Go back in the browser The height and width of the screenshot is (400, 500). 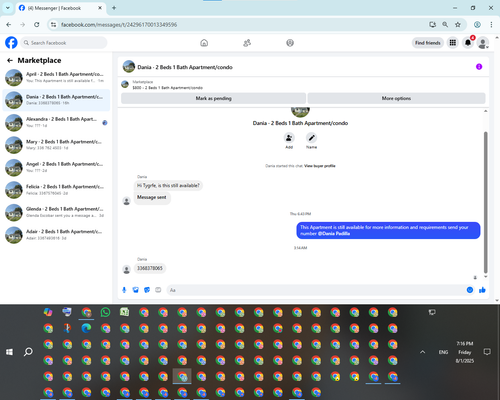[9, 24]
